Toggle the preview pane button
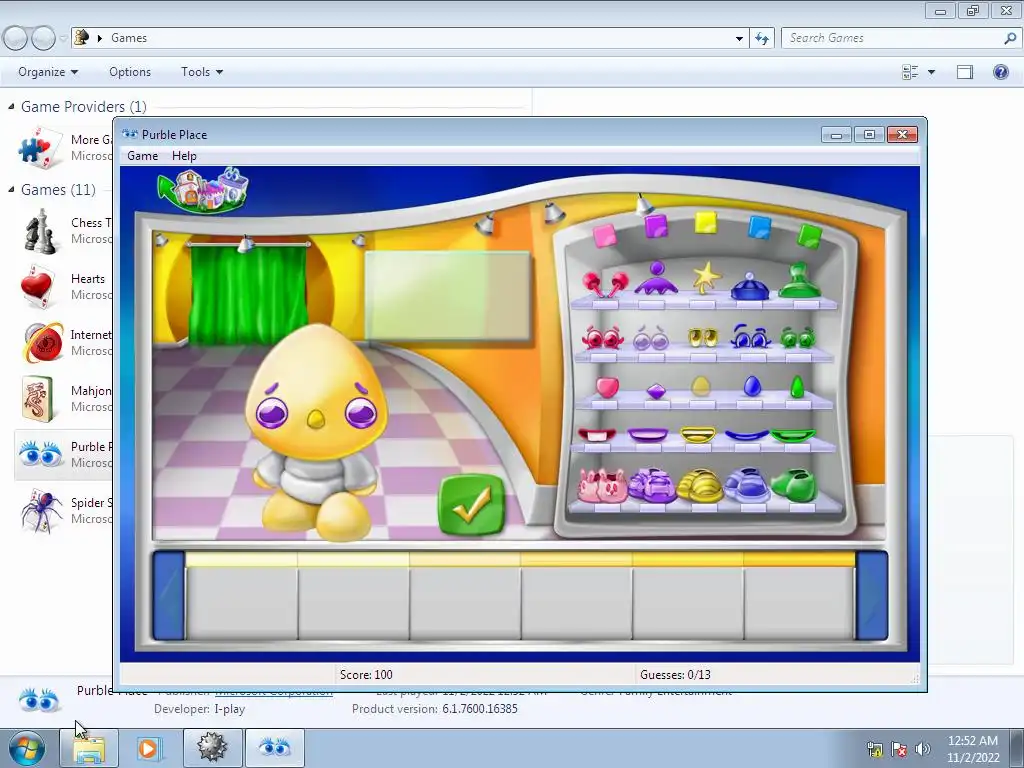Image resolution: width=1024 pixels, height=768 pixels. pos(965,72)
